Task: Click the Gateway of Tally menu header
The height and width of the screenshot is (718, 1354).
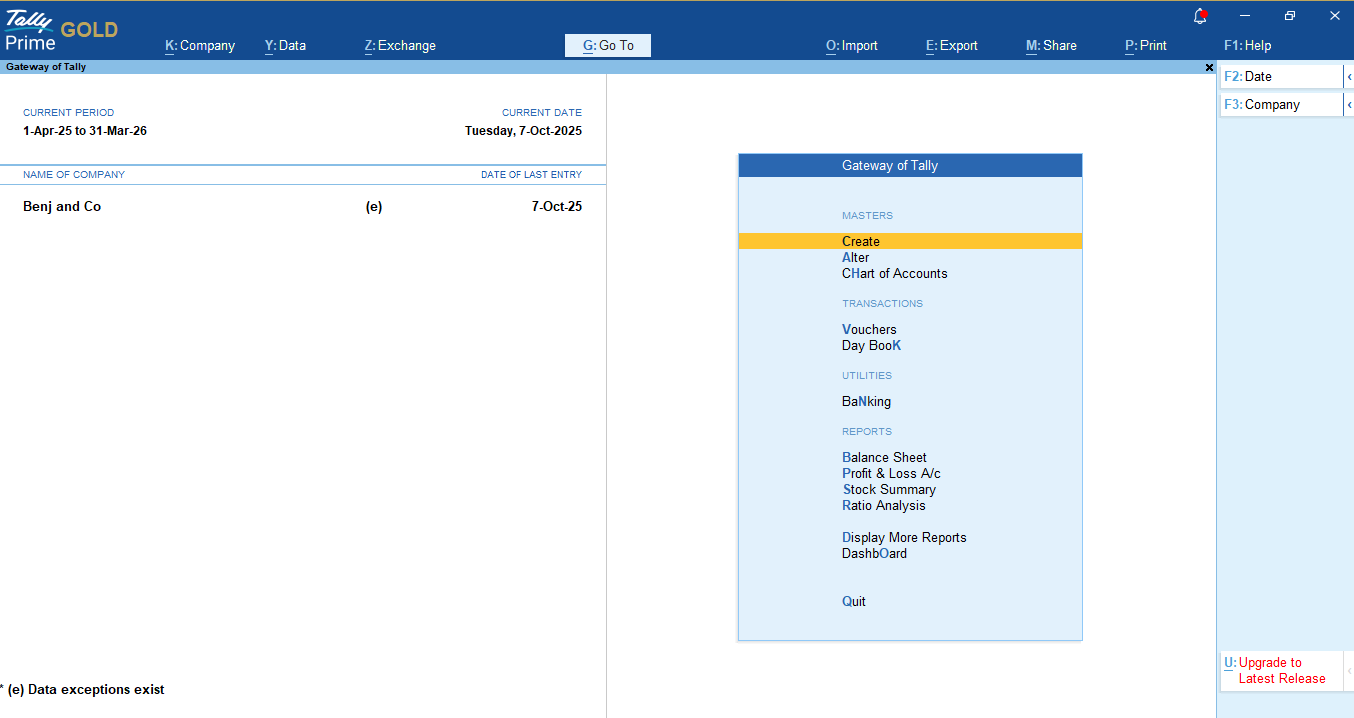Action: pos(910,166)
